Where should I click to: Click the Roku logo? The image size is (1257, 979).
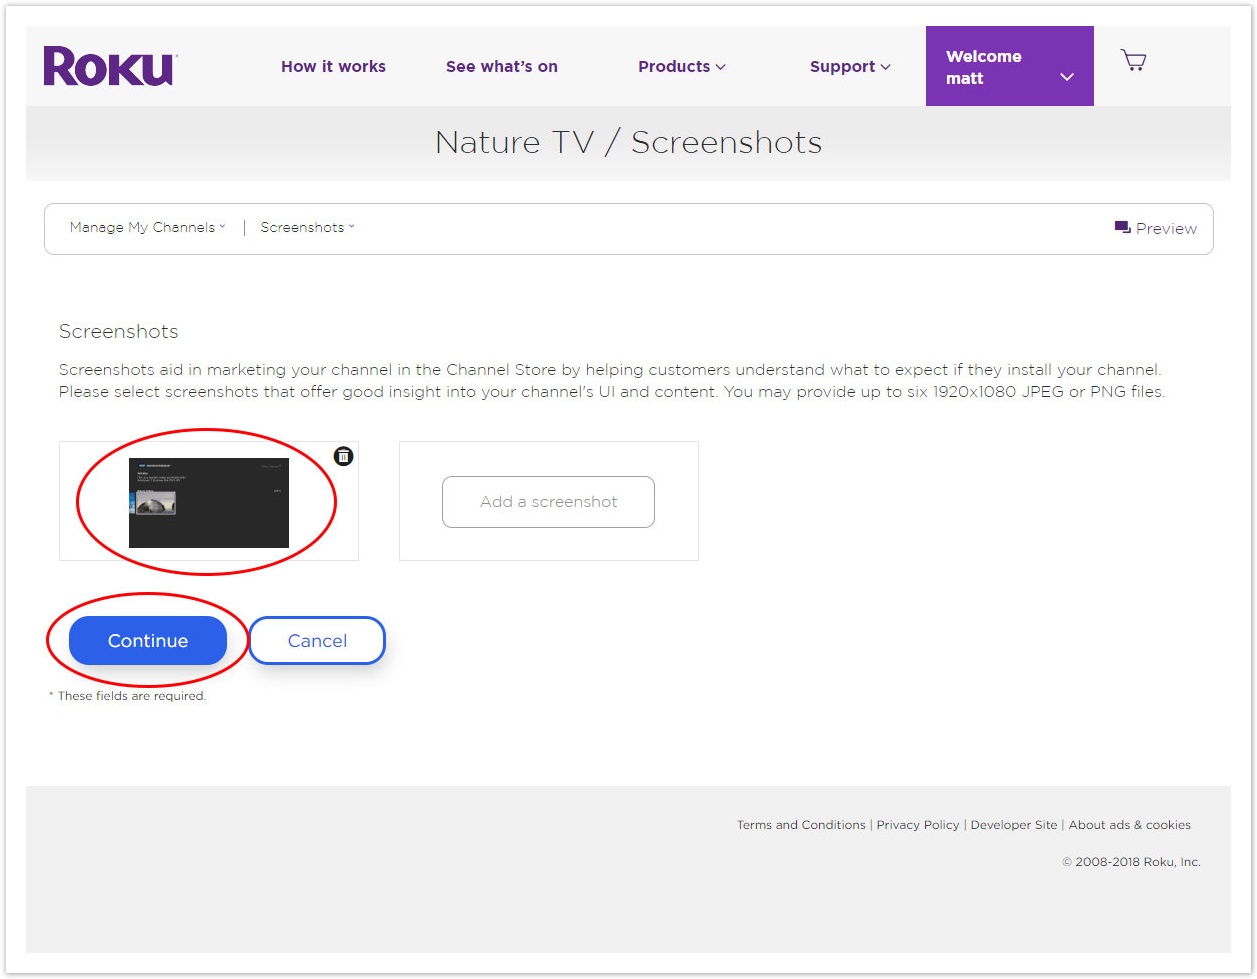tap(110, 66)
